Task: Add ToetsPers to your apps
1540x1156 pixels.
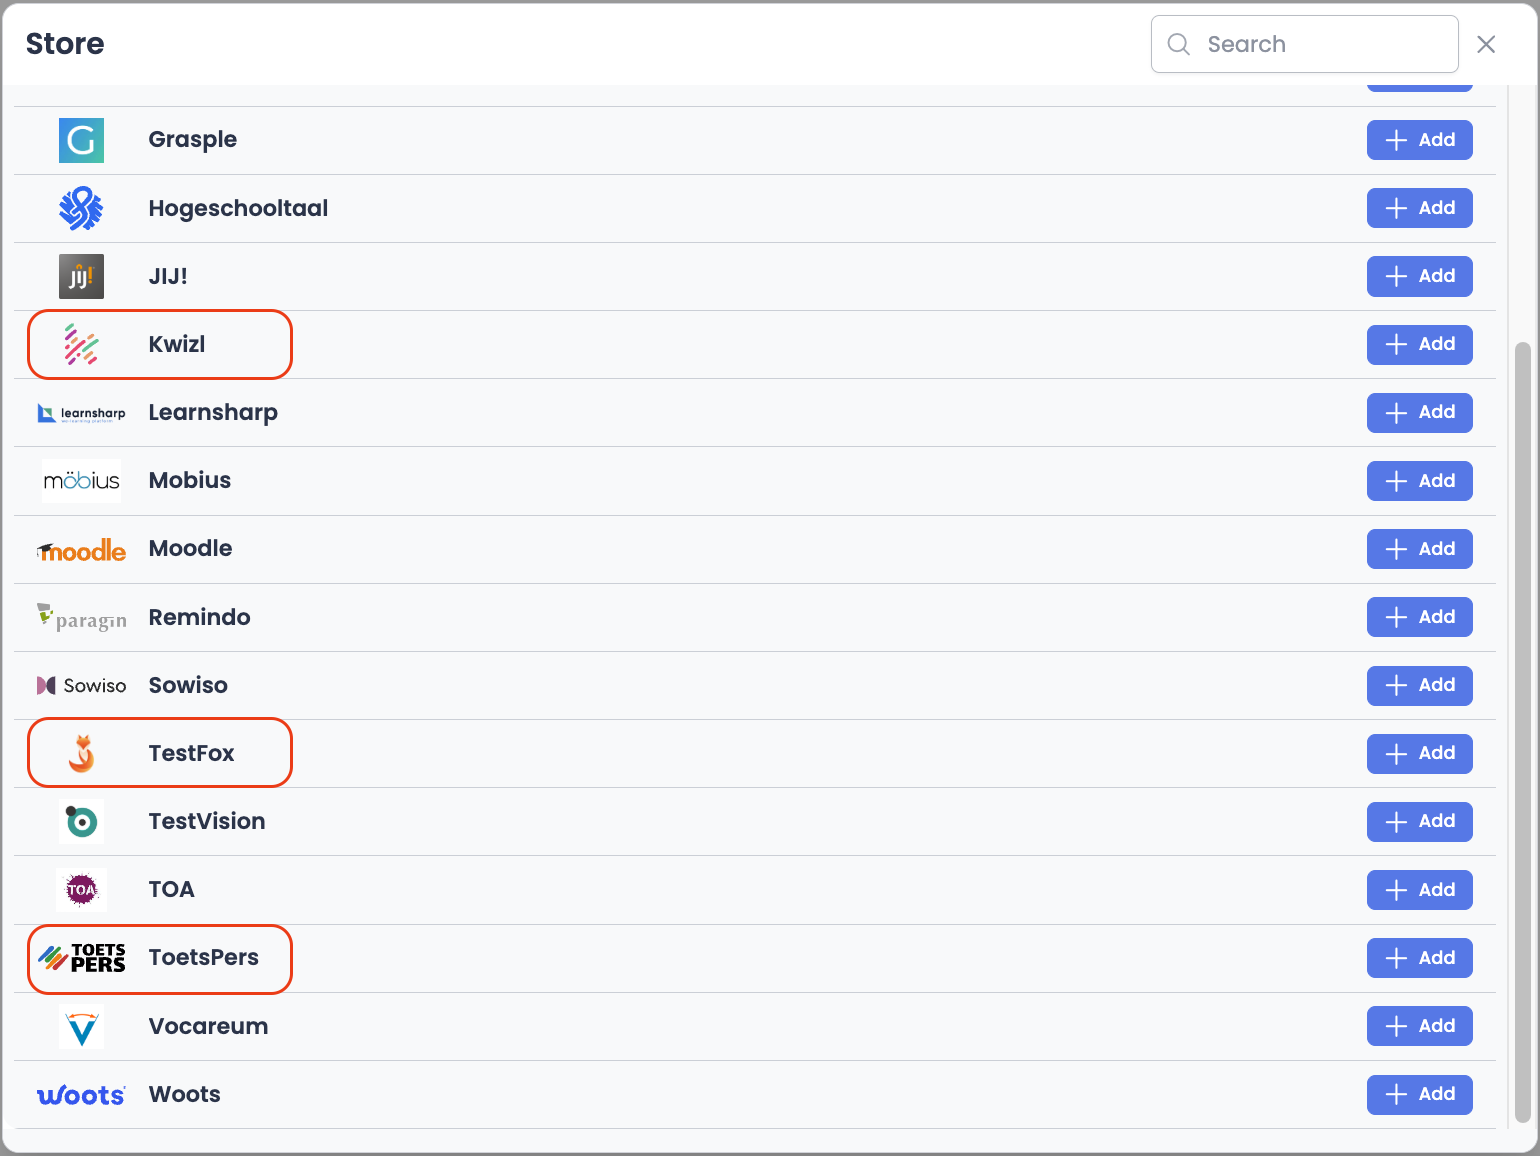Action: click(x=1419, y=958)
